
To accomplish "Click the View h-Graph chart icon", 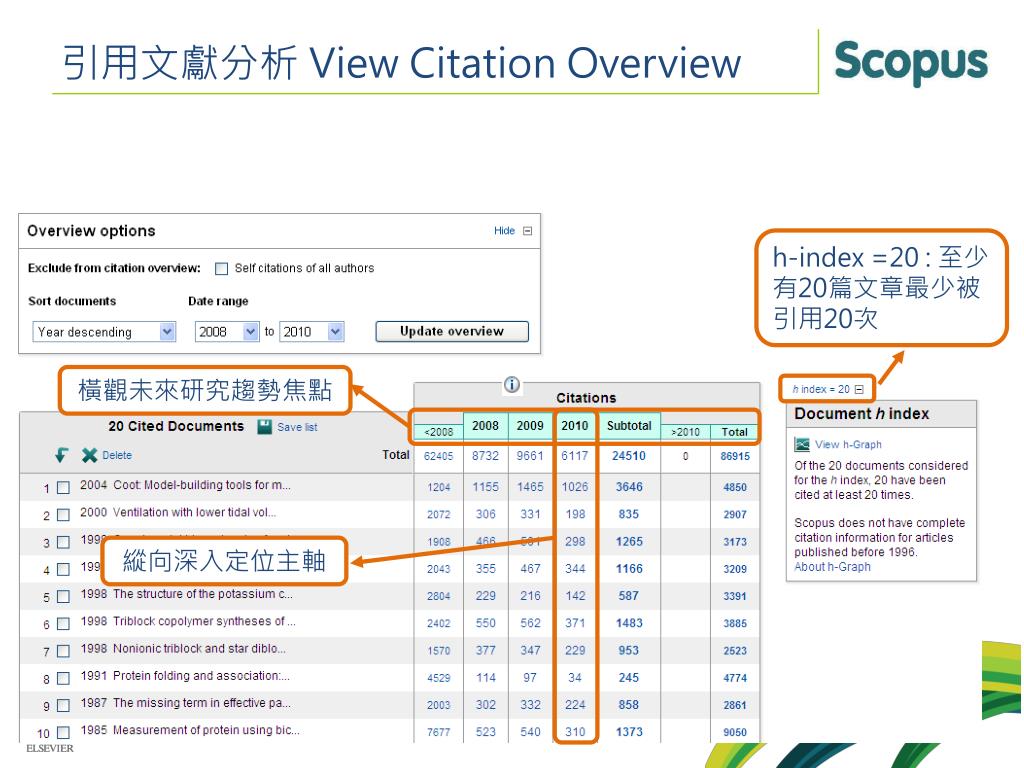I will (802, 445).
